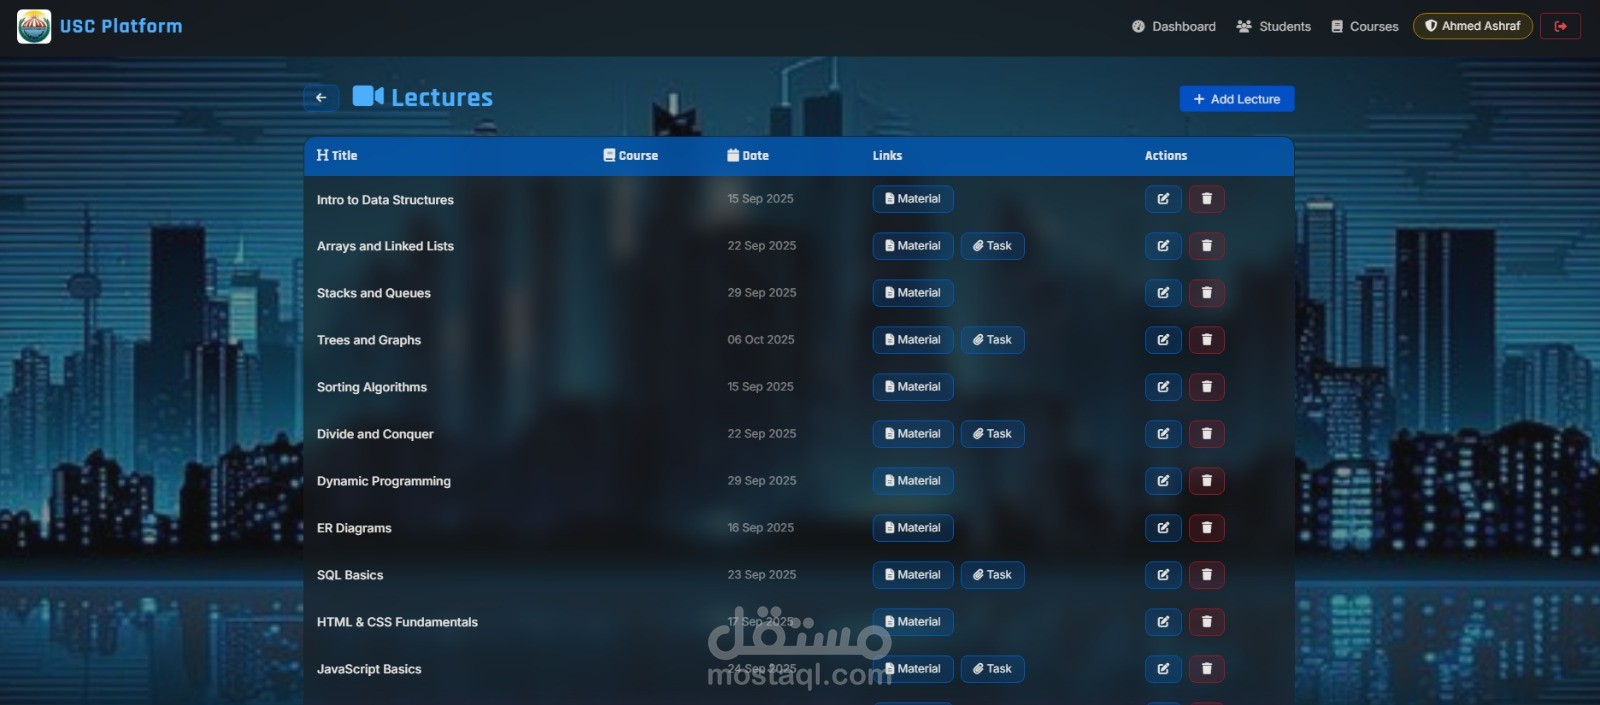Open Material for Intro to Data Structures

coord(913,199)
